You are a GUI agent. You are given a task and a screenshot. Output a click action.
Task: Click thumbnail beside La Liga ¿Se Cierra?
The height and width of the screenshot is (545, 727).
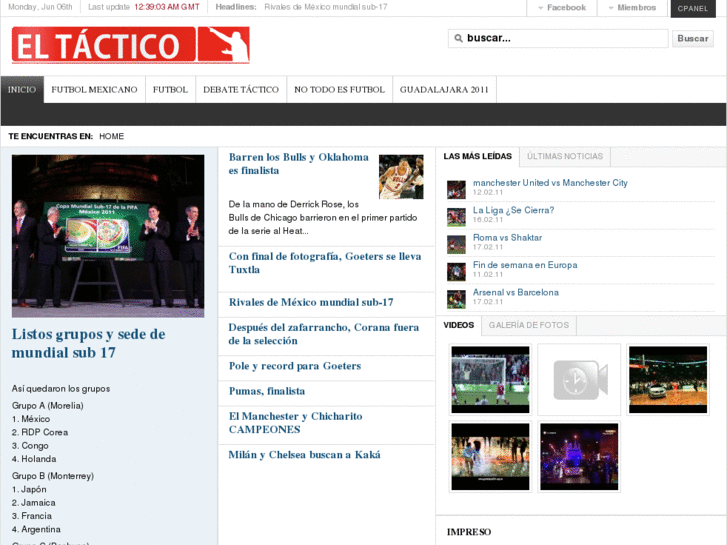(456, 217)
